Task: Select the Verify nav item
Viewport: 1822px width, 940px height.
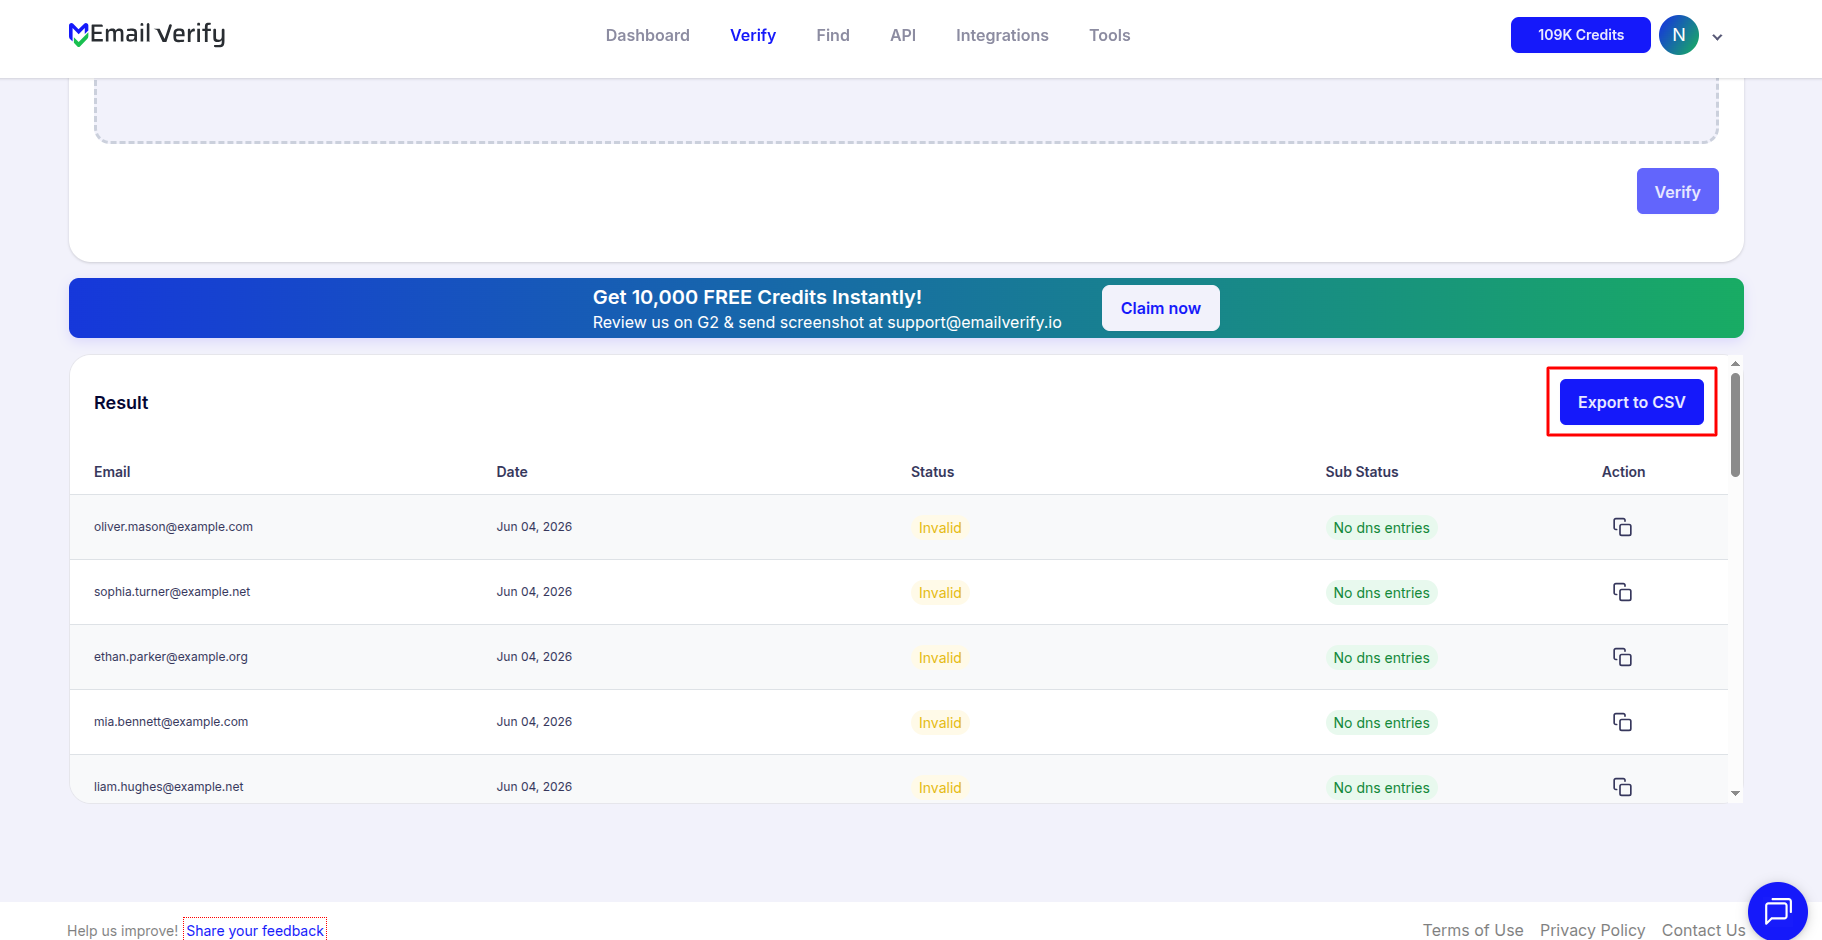Action: point(753,35)
